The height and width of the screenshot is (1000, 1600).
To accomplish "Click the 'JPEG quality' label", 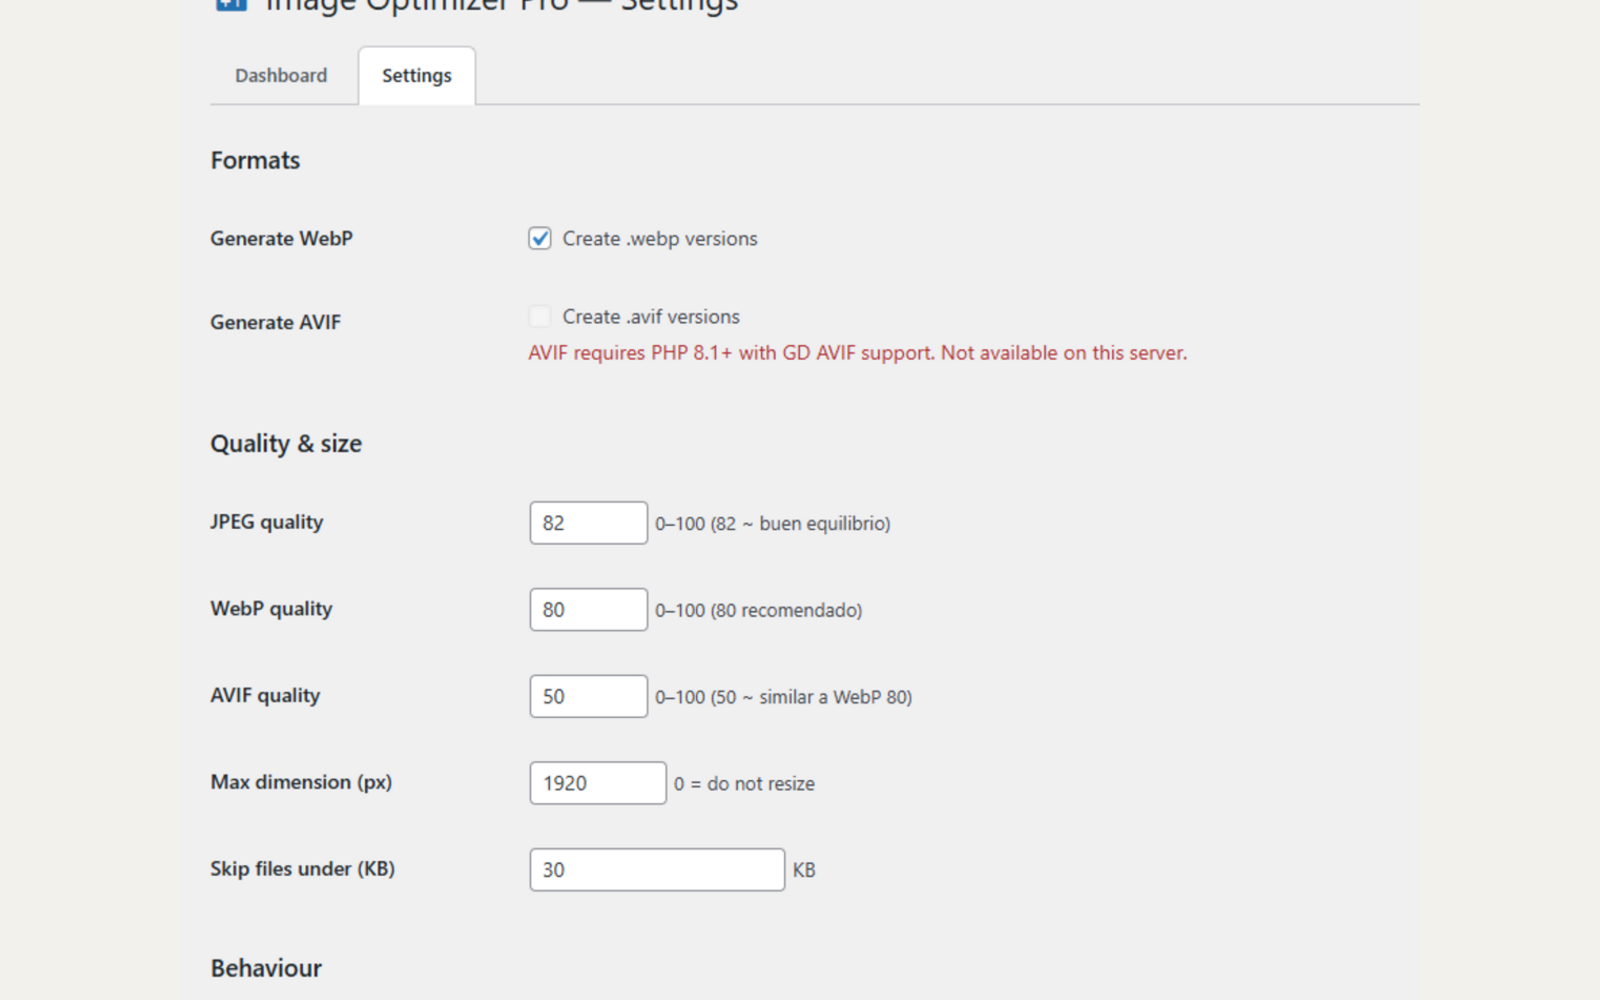I will pyautogui.click(x=266, y=522).
